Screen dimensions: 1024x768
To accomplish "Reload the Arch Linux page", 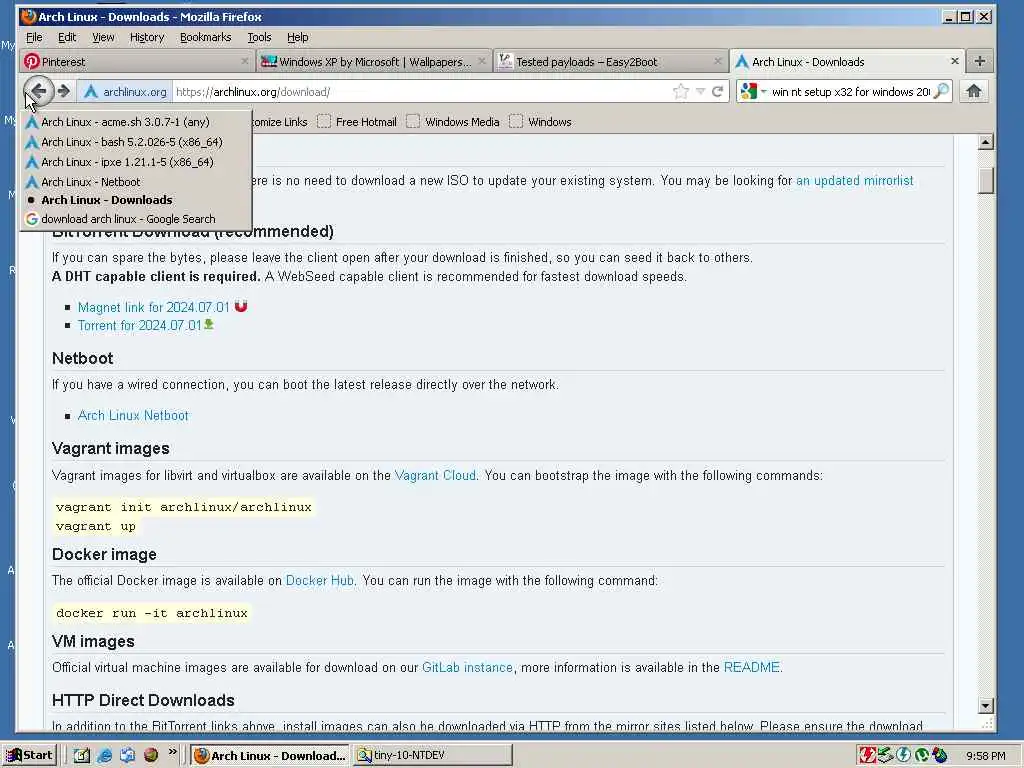I will (717, 91).
